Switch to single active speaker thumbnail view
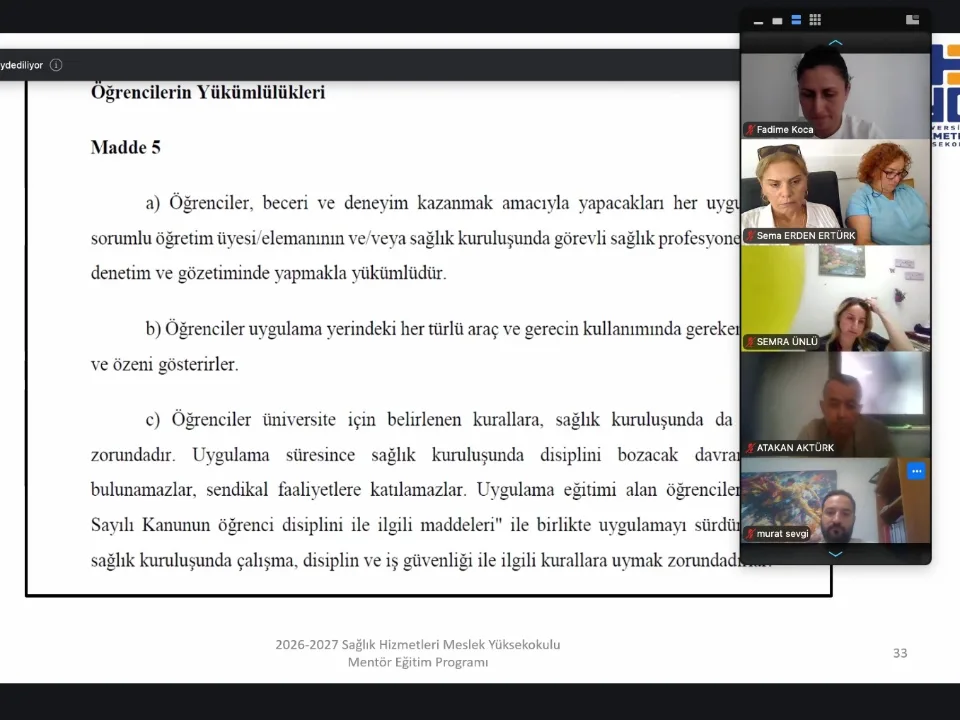 (777, 21)
